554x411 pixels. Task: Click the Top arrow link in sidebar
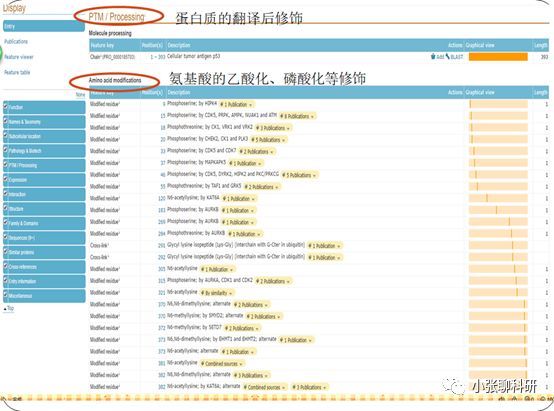pos(8,308)
